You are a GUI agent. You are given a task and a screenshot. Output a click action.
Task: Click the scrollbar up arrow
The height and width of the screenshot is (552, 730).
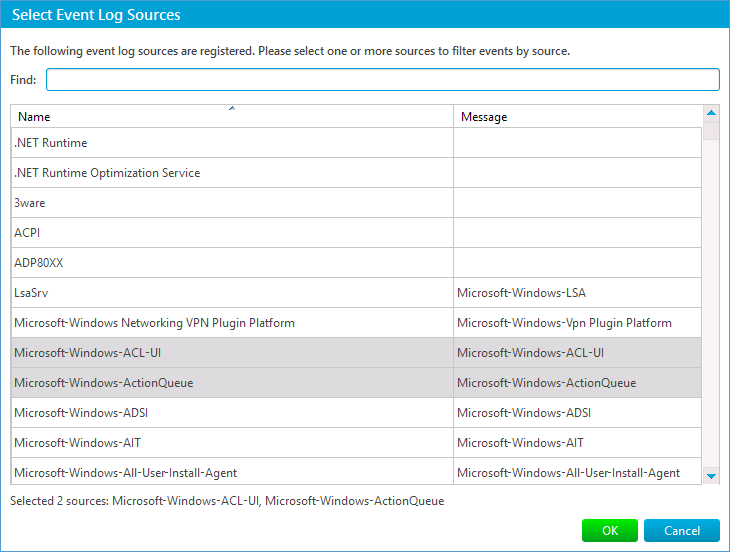pyautogui.click(x=711, y=113)
